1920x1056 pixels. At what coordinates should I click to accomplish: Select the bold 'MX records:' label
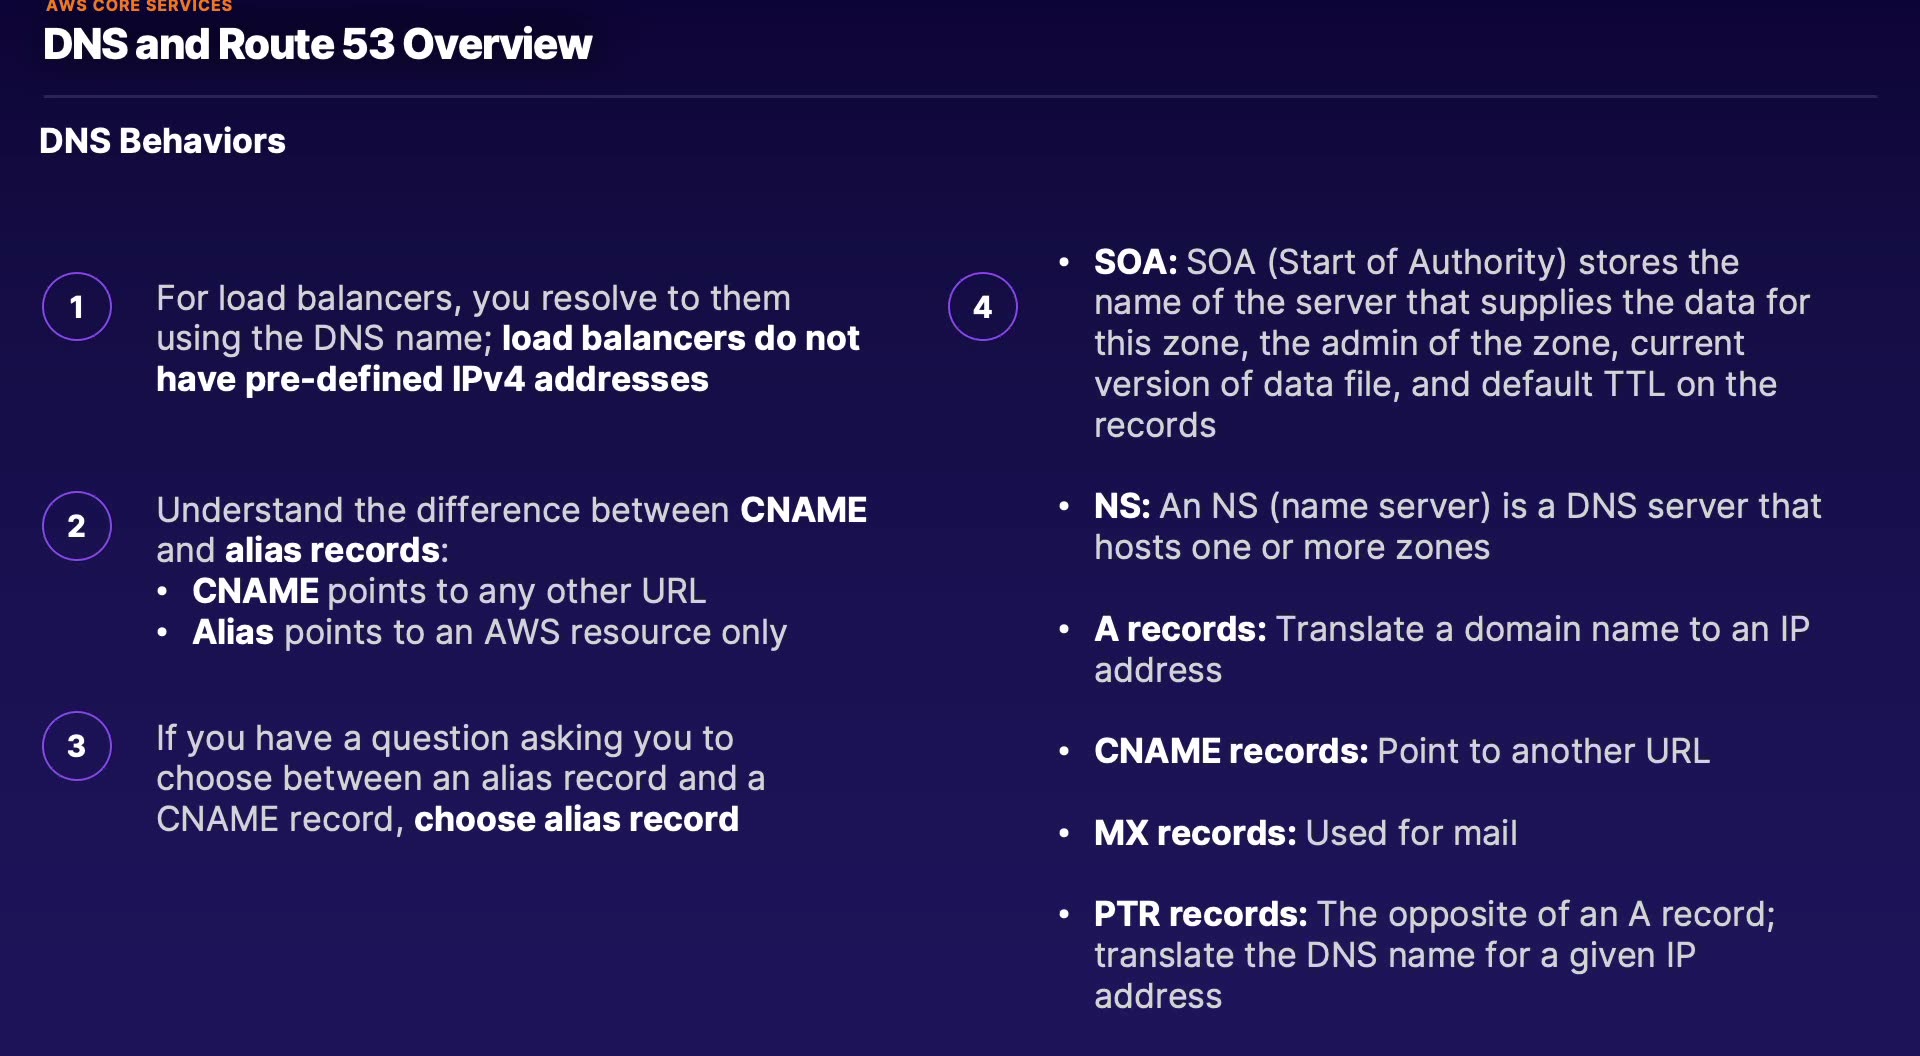[1194, 833]
